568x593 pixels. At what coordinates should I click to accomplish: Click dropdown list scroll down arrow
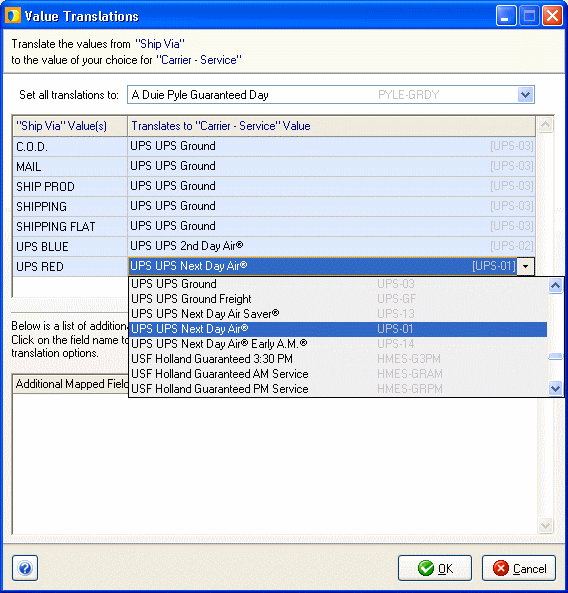[555, 388]
